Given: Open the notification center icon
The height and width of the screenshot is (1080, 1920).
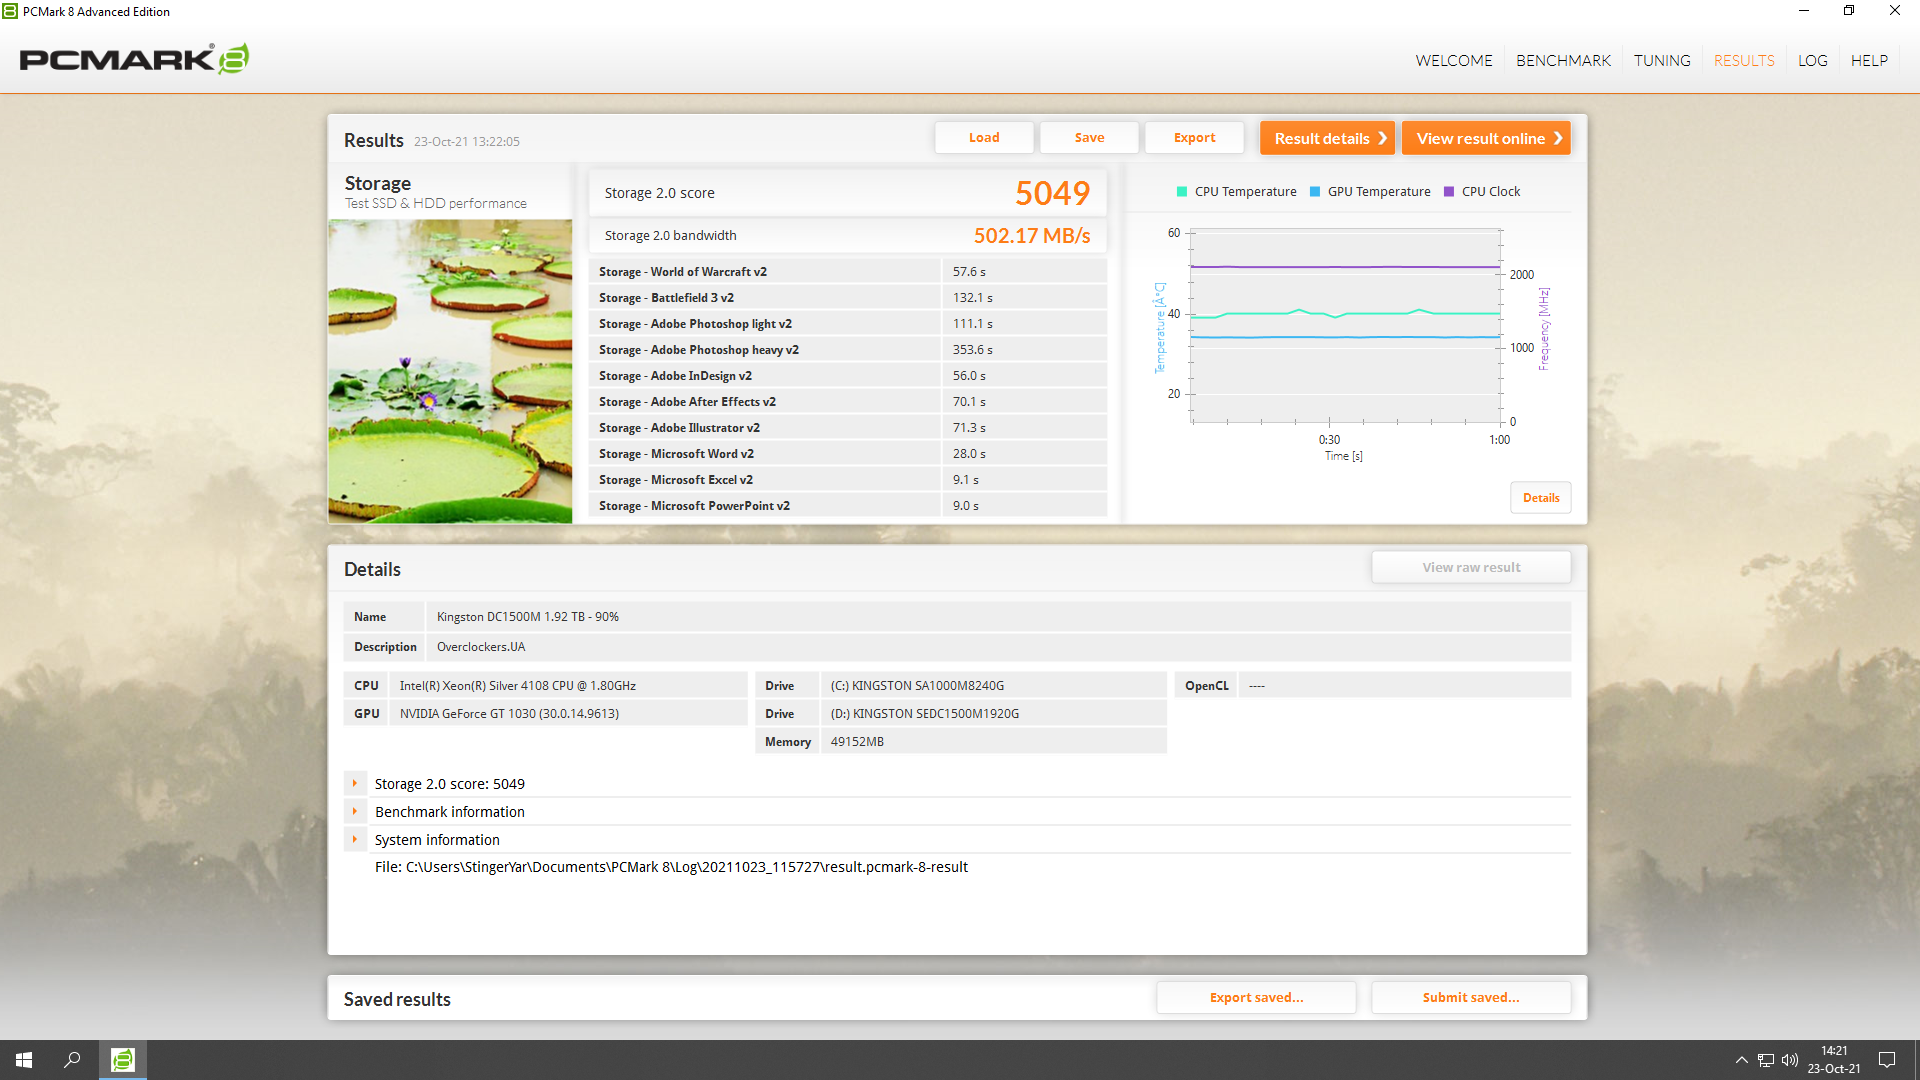Looking at the screenshot, I should pyautogui.click(x=1887, y=1060).
